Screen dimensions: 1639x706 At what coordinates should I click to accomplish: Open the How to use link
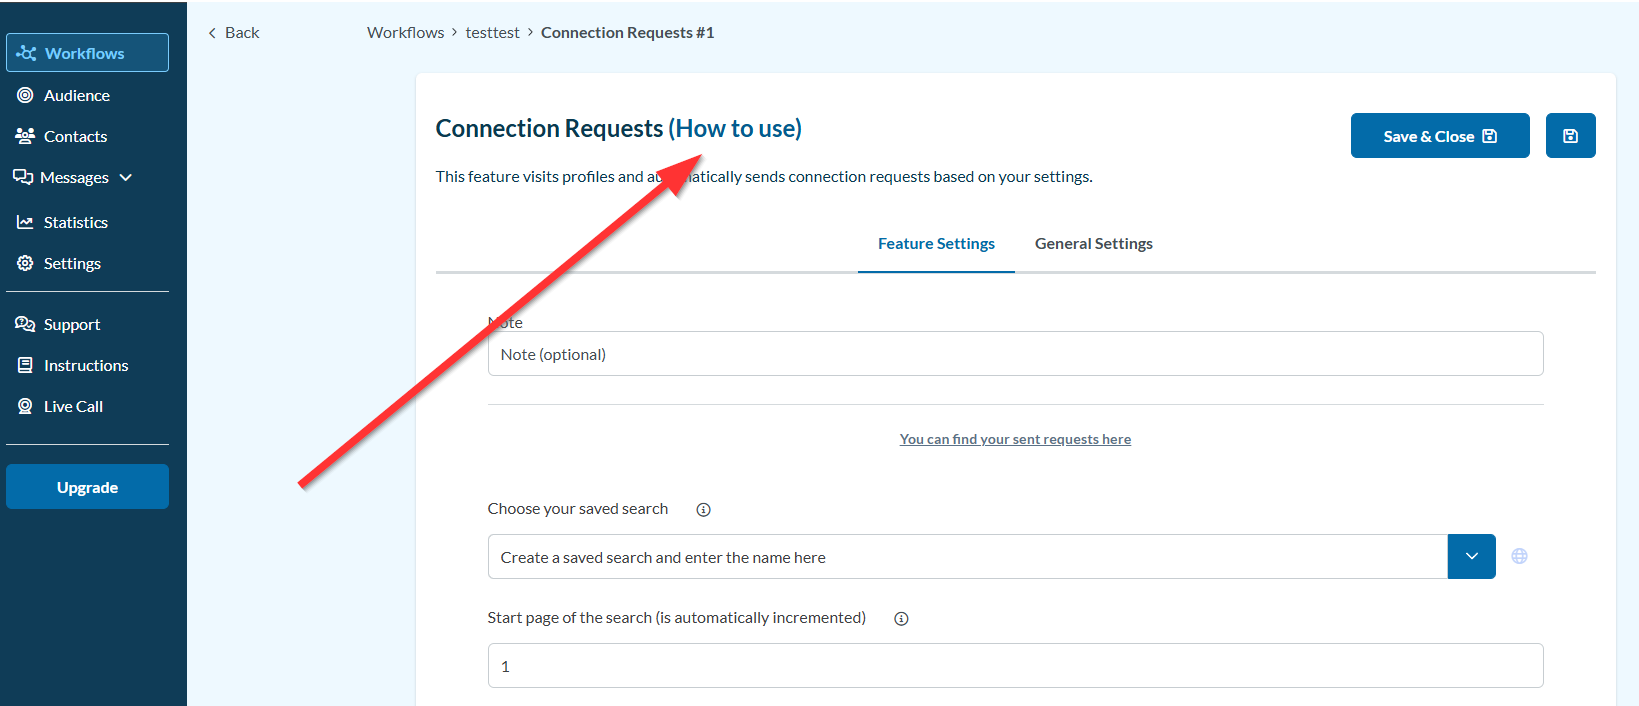coord(736,128)
